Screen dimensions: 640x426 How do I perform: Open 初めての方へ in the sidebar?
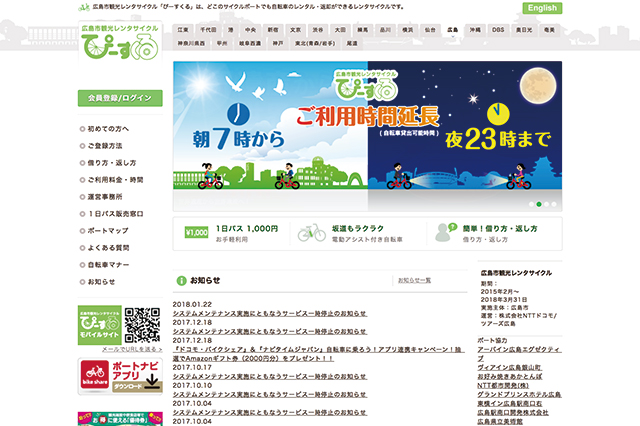(x=108, y=129)
